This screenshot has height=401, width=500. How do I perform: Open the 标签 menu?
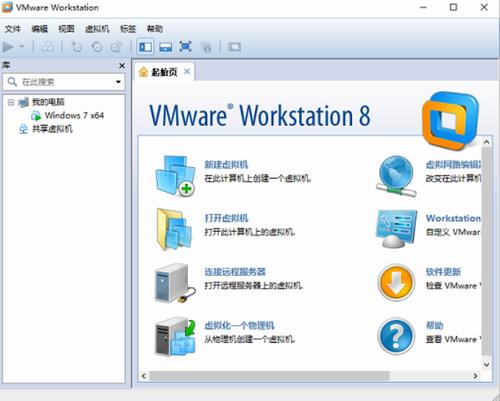point(128,29)
